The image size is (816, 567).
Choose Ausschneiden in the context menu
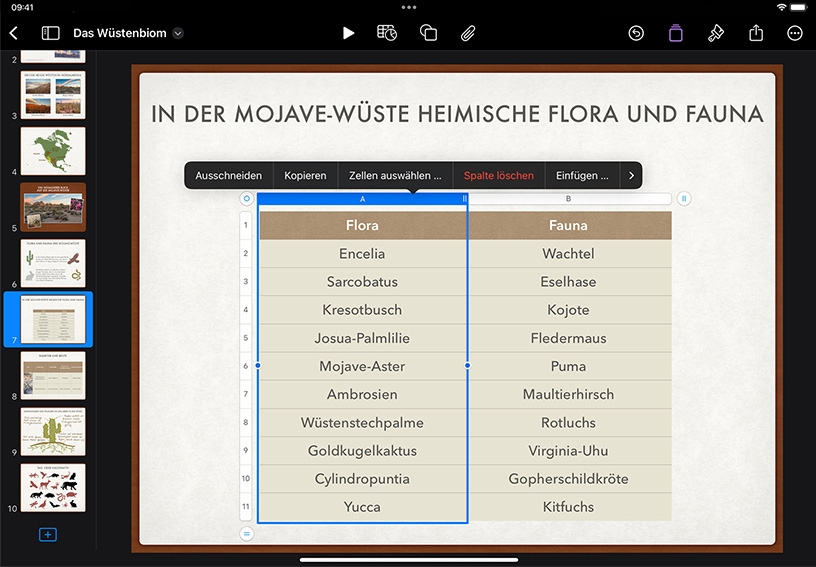(228, 176)
